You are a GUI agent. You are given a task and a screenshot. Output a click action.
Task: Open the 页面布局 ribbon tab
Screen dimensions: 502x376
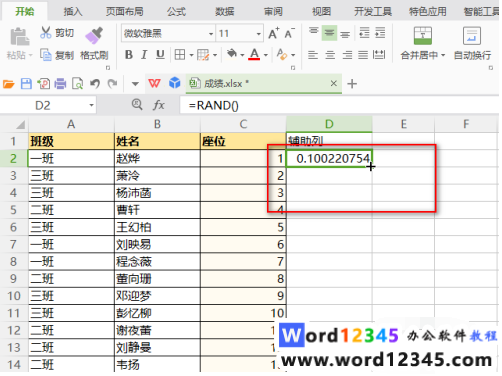(x=124, y=11)
